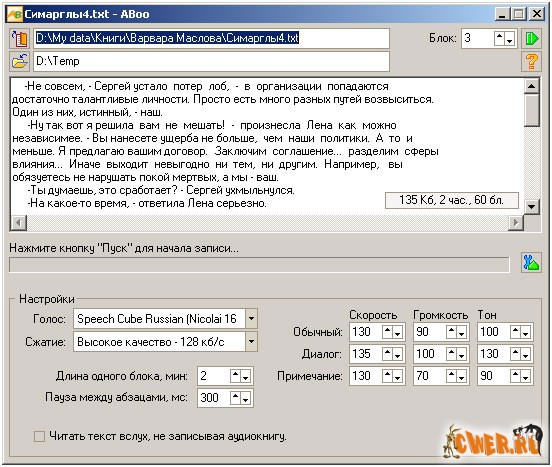The height and width of the screenshot is (467, 552).
Task: Increase Обычный tone with up arrow
Action: click(515, 332)
